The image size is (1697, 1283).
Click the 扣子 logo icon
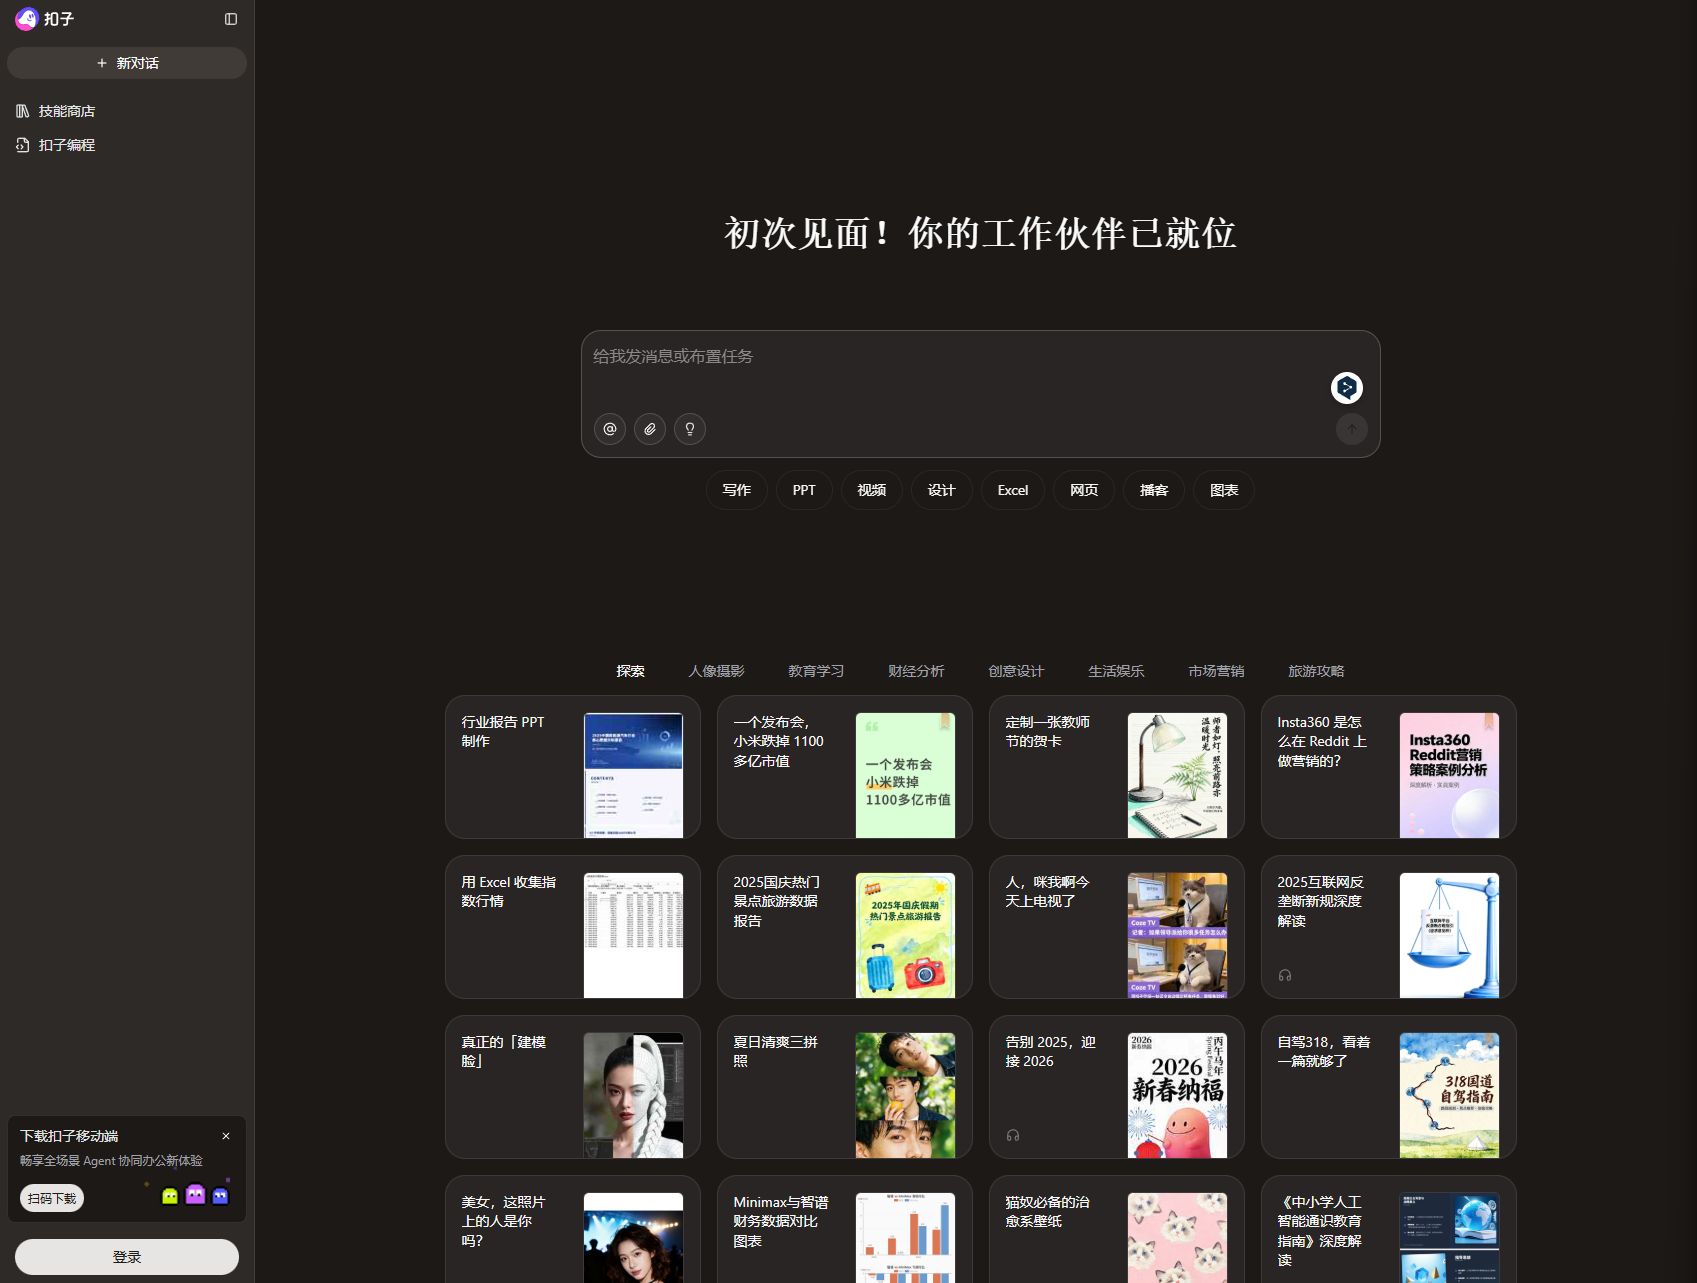[x=26, y=19]
